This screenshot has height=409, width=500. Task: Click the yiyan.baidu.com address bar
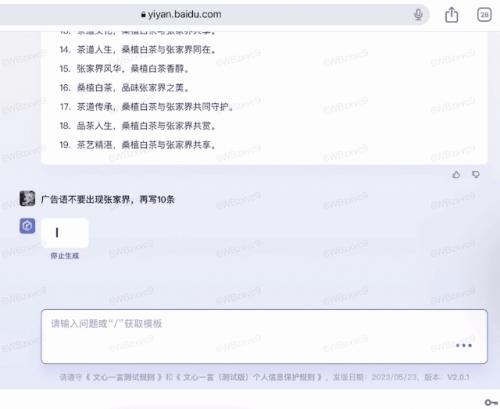pos(213,14)
